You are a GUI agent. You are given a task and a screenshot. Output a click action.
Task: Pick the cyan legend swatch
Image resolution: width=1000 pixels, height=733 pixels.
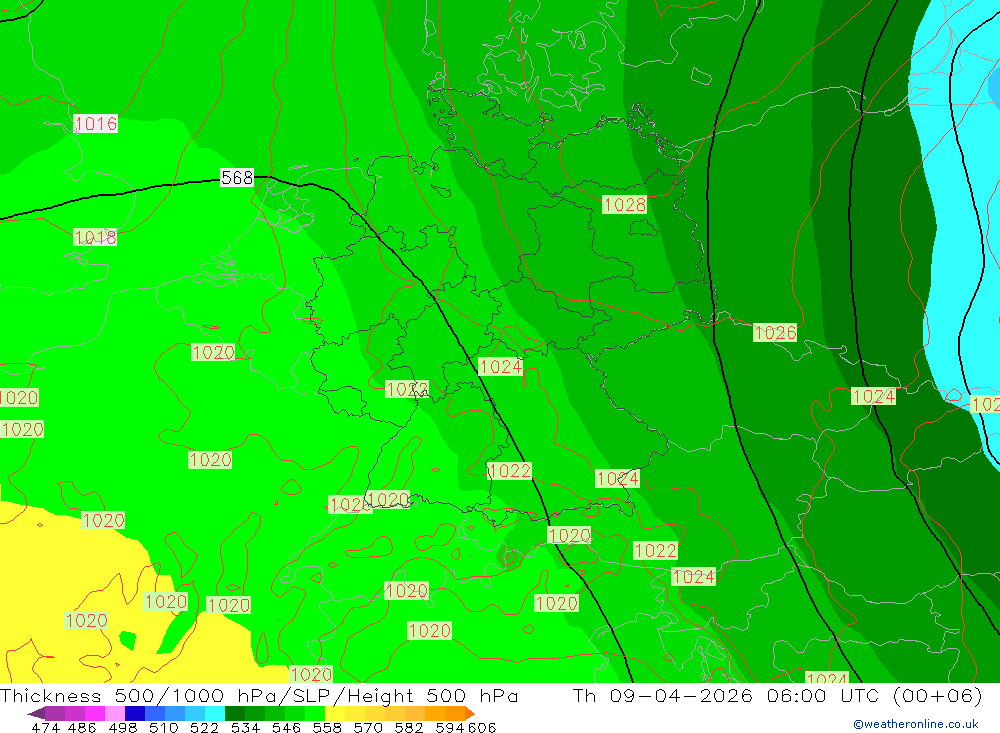[x=215, y=713]
